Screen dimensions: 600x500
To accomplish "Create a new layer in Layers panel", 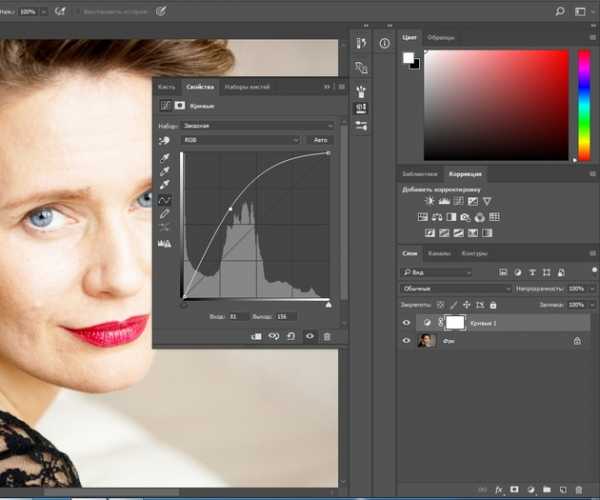I will [x=563, y=490].
